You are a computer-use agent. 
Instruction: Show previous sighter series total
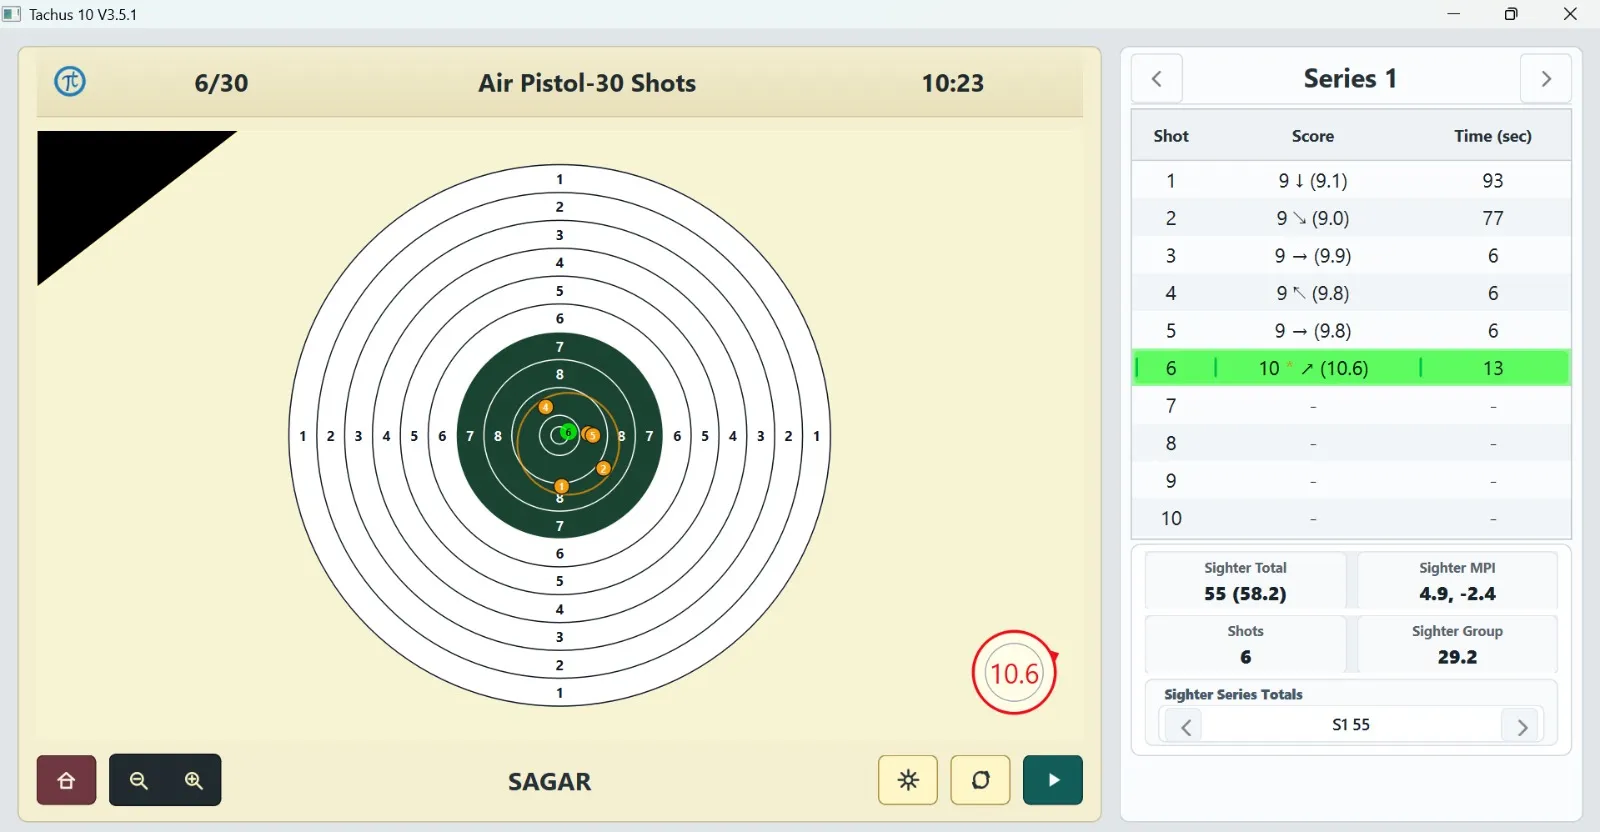1185,726
